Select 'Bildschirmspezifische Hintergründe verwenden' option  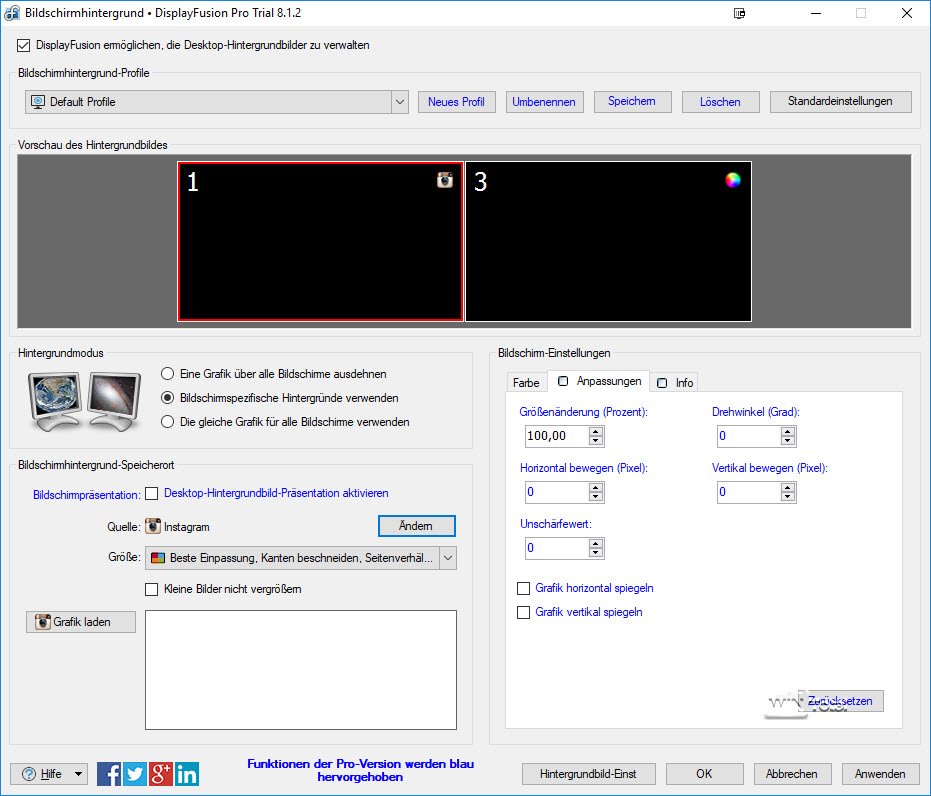point(167,398)
